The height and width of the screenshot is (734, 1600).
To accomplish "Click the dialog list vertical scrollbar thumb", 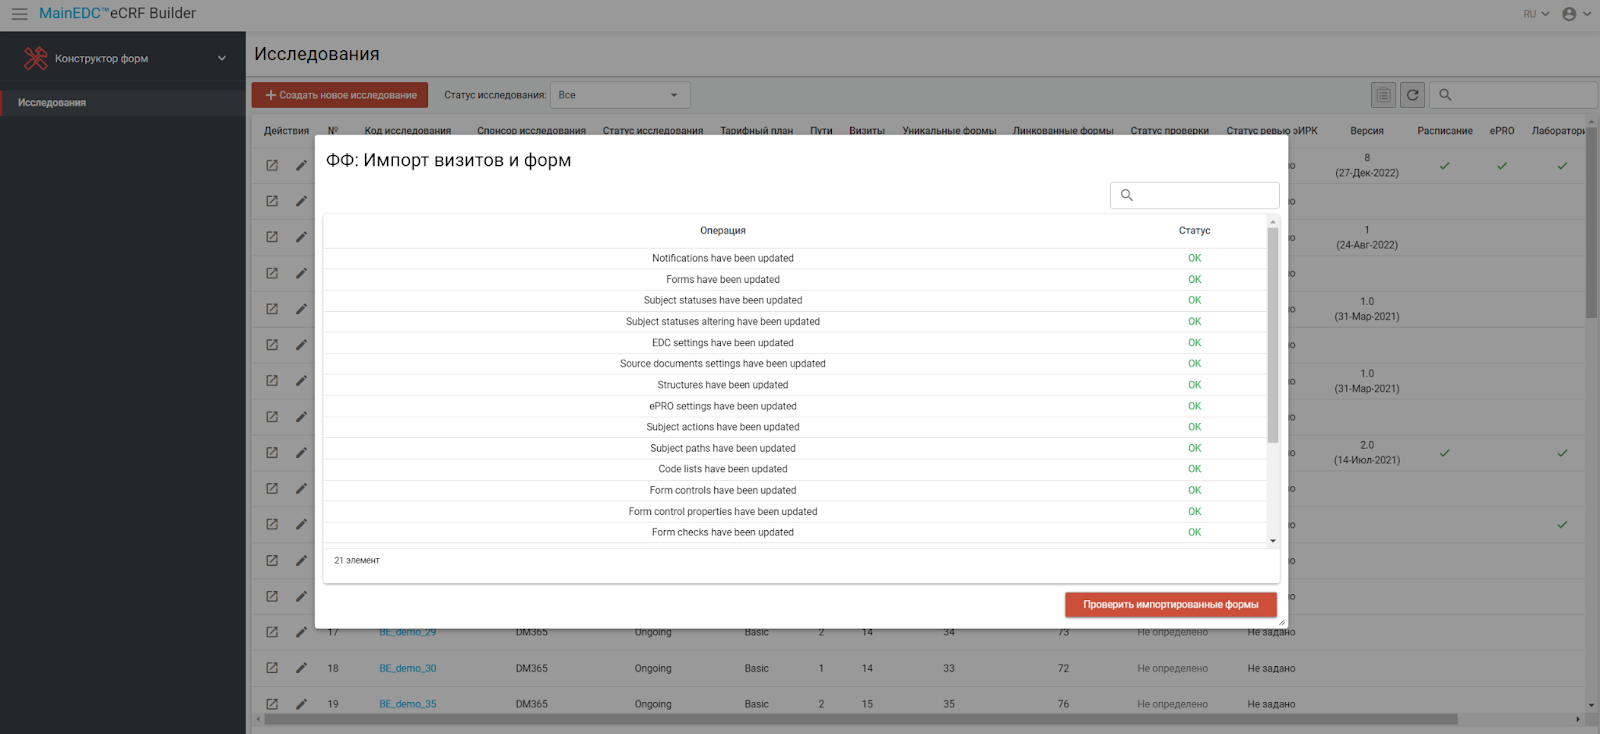I will click(x=1273, y=335).
